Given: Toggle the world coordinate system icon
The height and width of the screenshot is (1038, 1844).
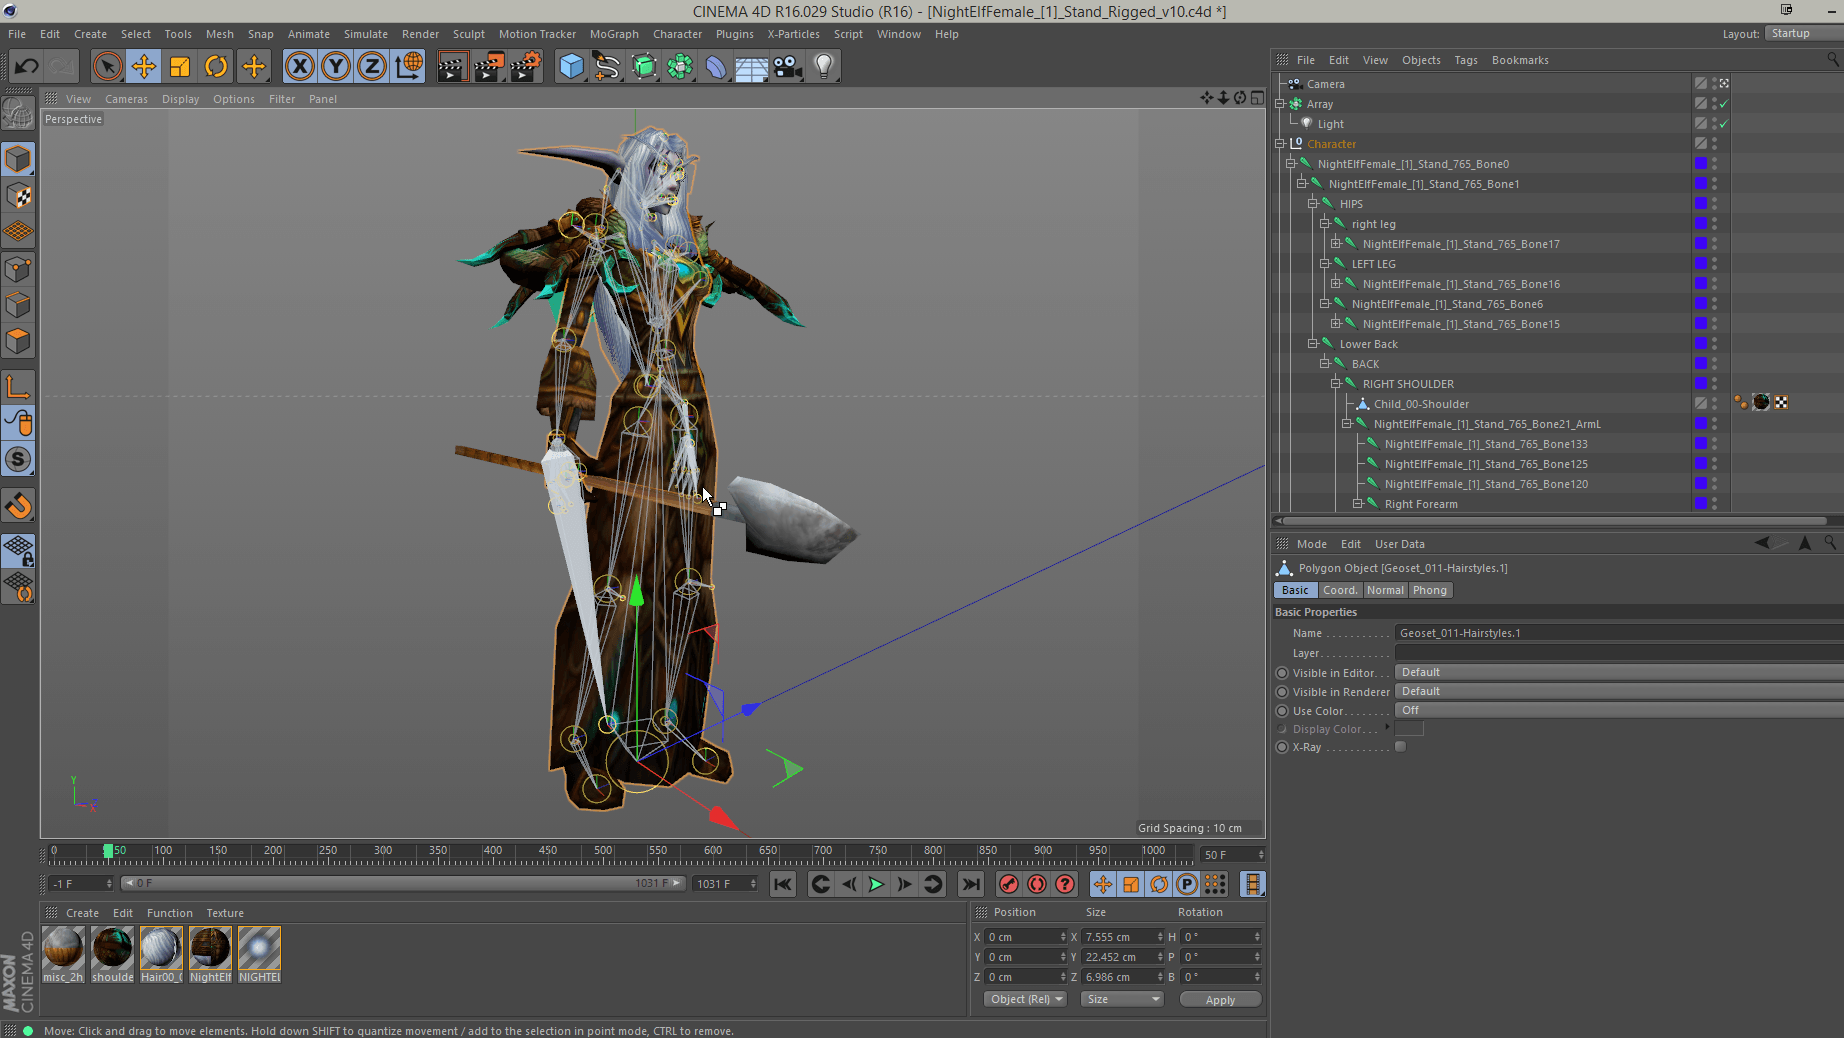Looking at the screenshot, I should point(409,67).
